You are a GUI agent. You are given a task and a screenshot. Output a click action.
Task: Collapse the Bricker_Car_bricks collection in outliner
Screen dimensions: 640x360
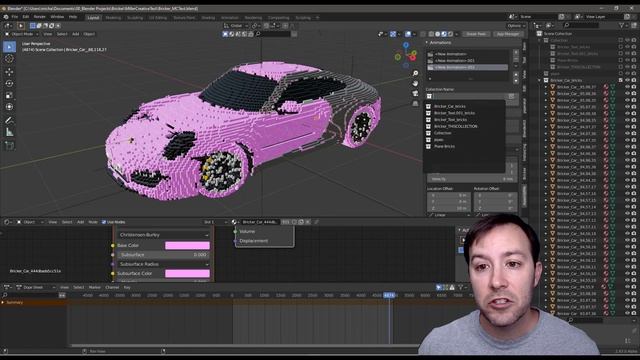tap(540, 80)
